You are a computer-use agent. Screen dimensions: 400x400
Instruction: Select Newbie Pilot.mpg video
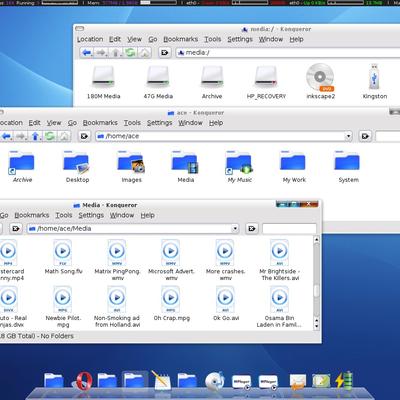click(63, 307)
